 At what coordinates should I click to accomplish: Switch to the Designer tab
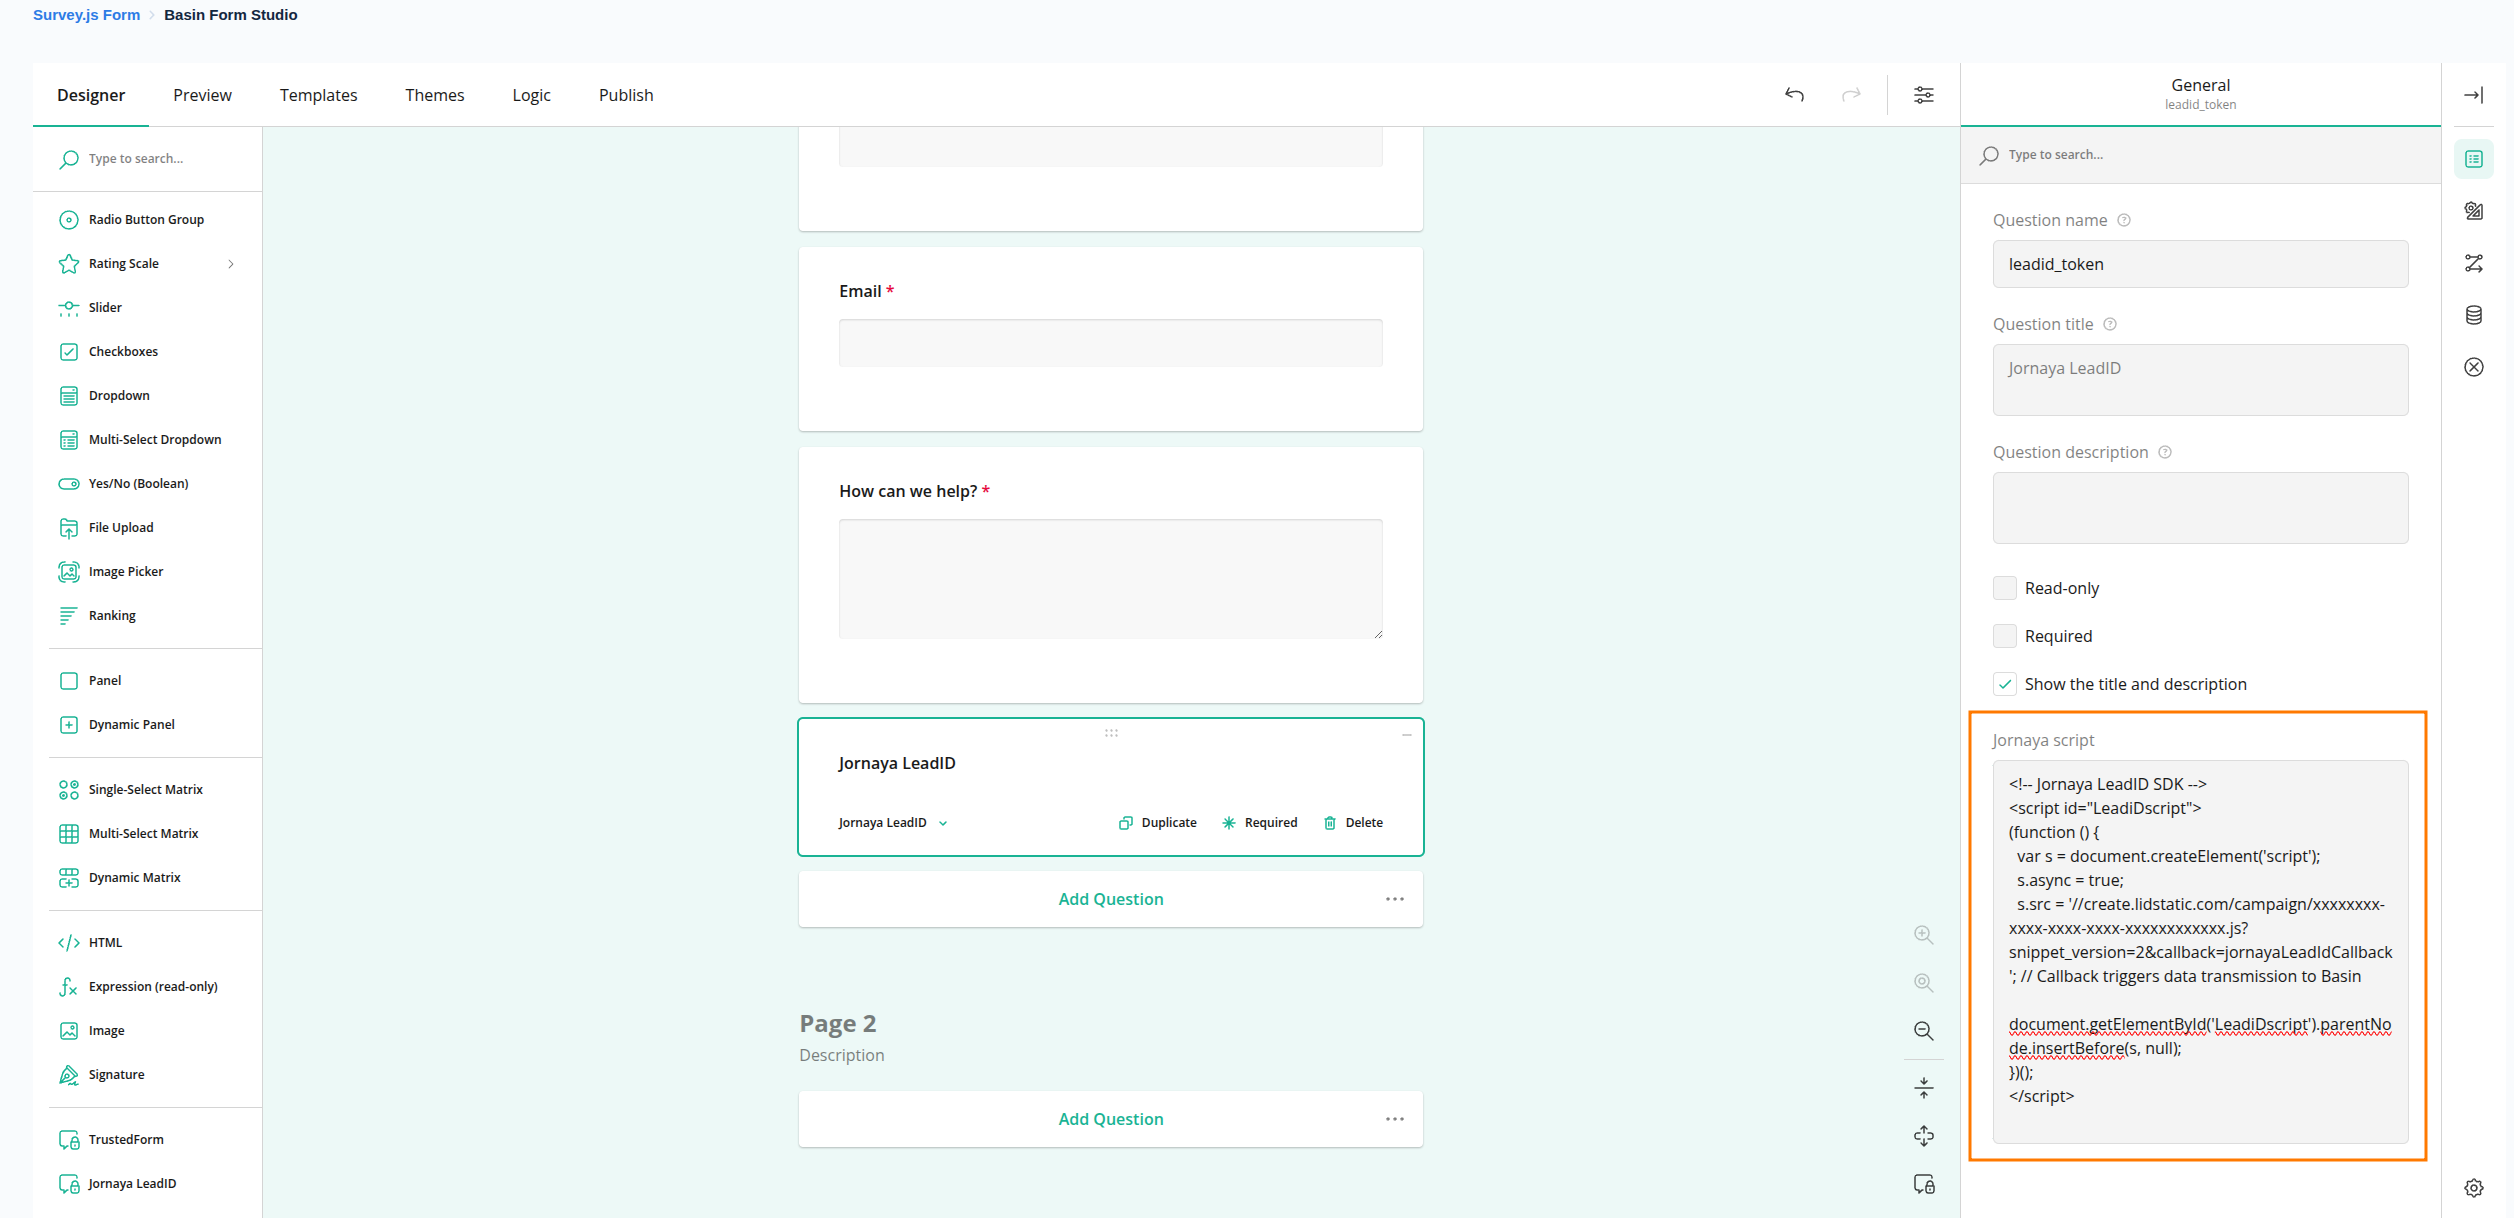coord(91,95)
